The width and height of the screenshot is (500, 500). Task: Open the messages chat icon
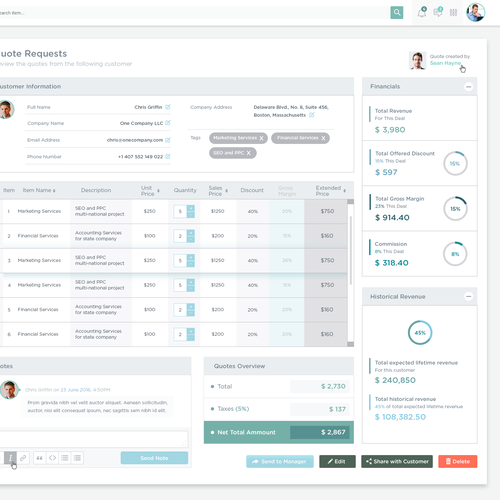tap(438, 12)
